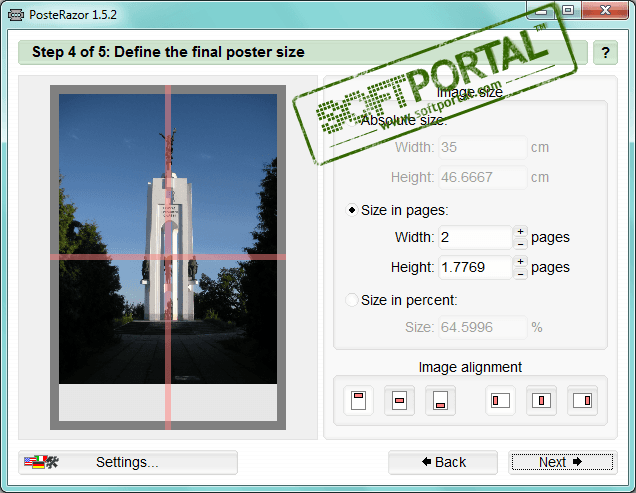Align image to horizontal center
This screenshot has height=493, width=636.
[541, 400]
